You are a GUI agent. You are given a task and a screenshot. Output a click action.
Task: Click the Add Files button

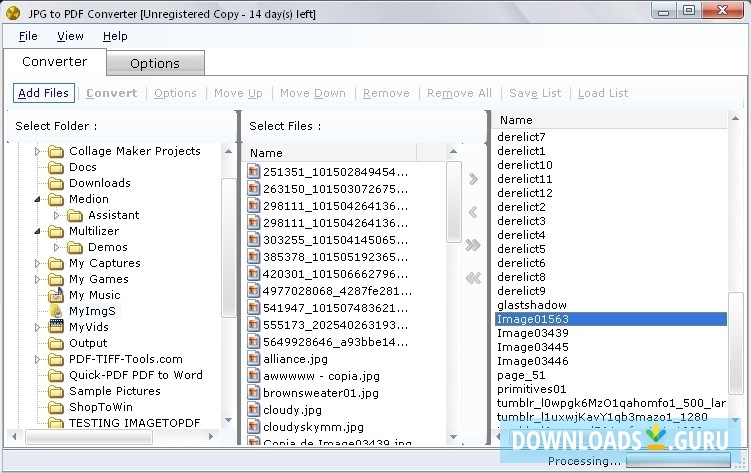44,93
